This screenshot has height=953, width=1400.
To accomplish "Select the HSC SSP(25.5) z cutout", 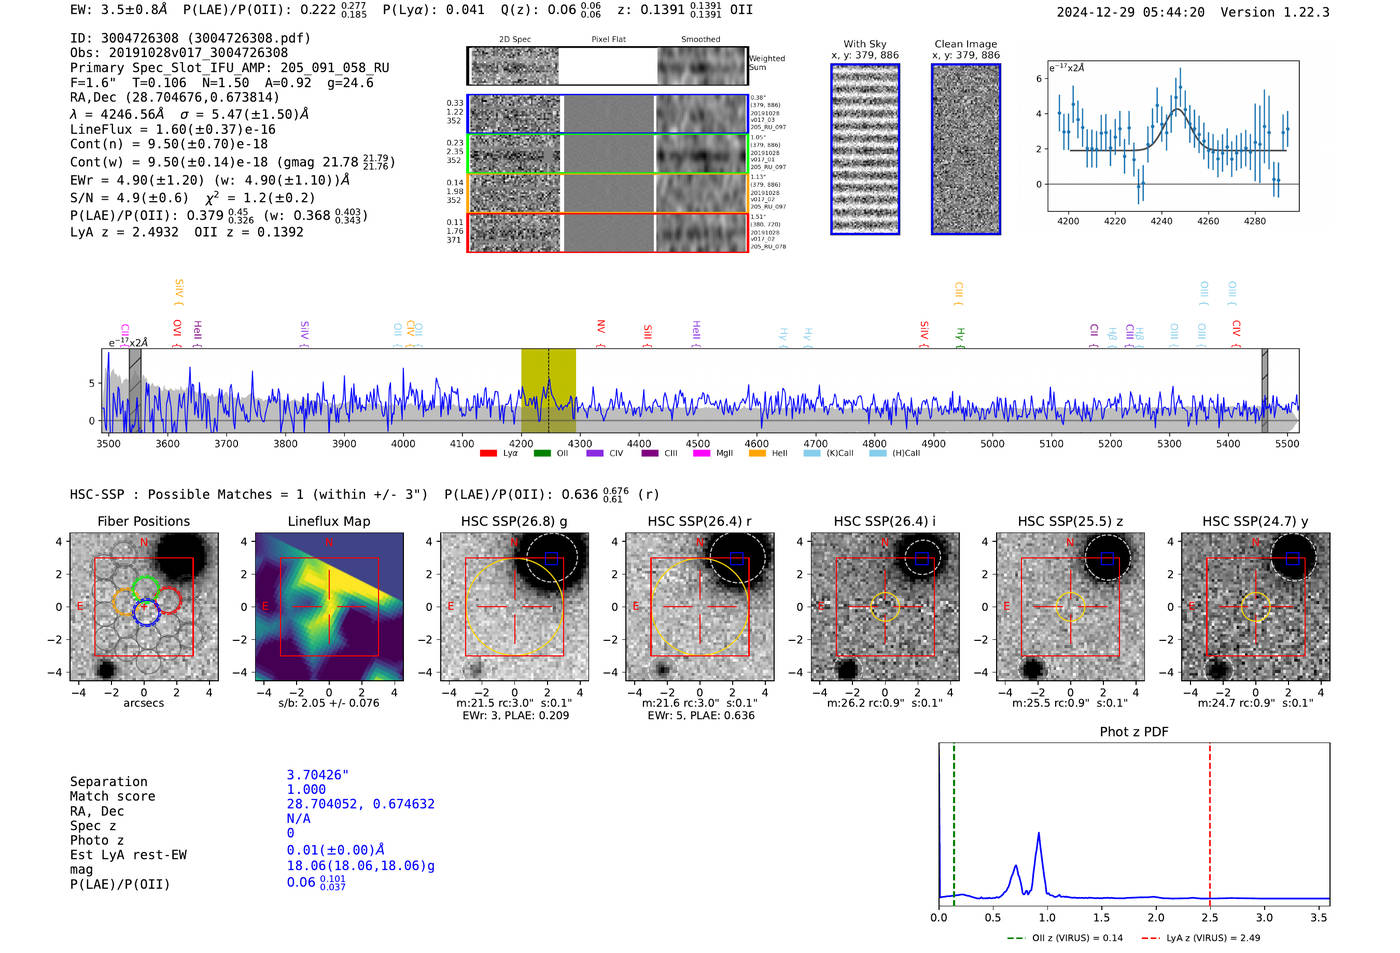I will pos(1070,607).
